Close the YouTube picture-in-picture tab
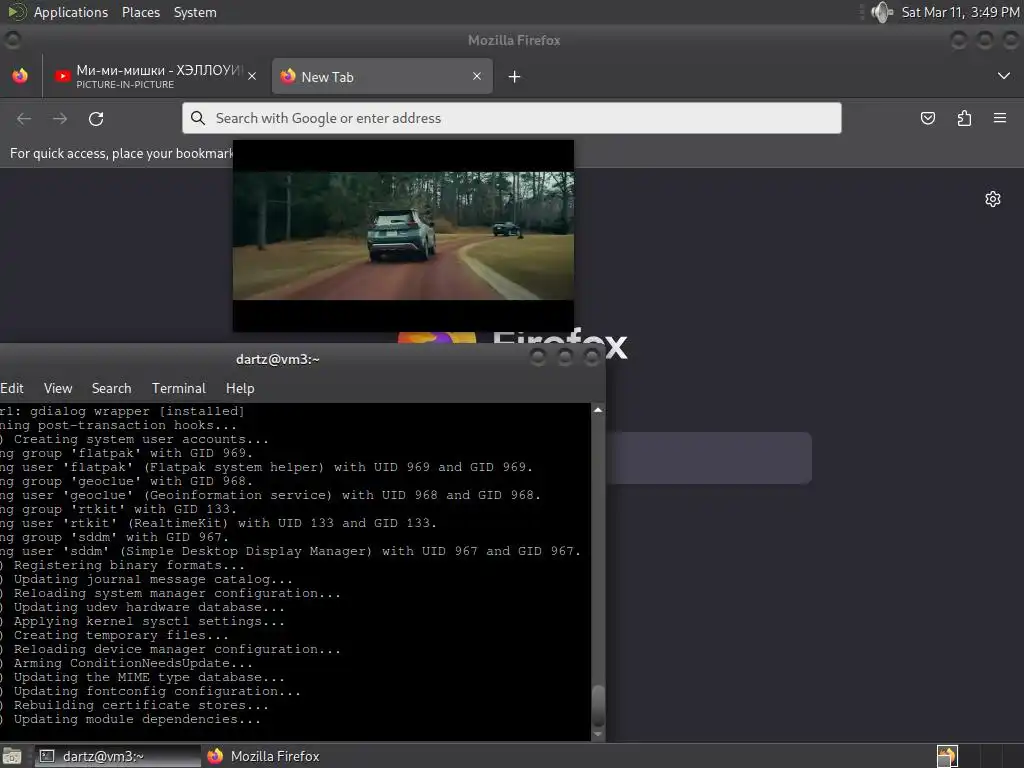 pyautogui.click(x=252, y=76)
